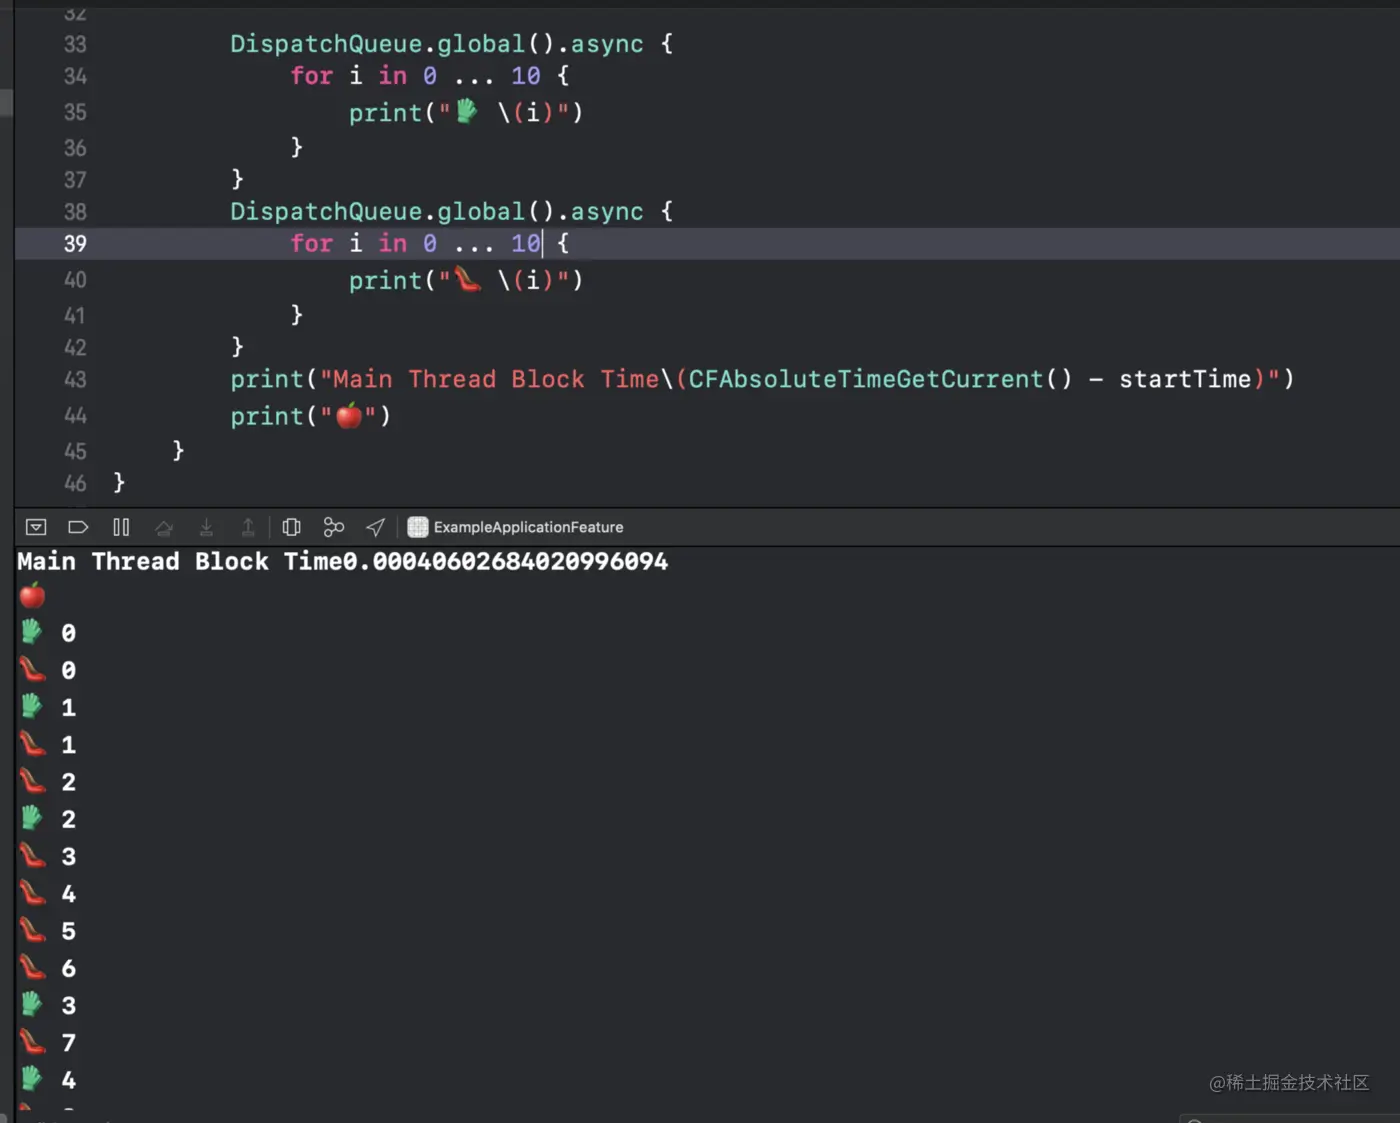Click console line high heel 7

(48, 1043)
